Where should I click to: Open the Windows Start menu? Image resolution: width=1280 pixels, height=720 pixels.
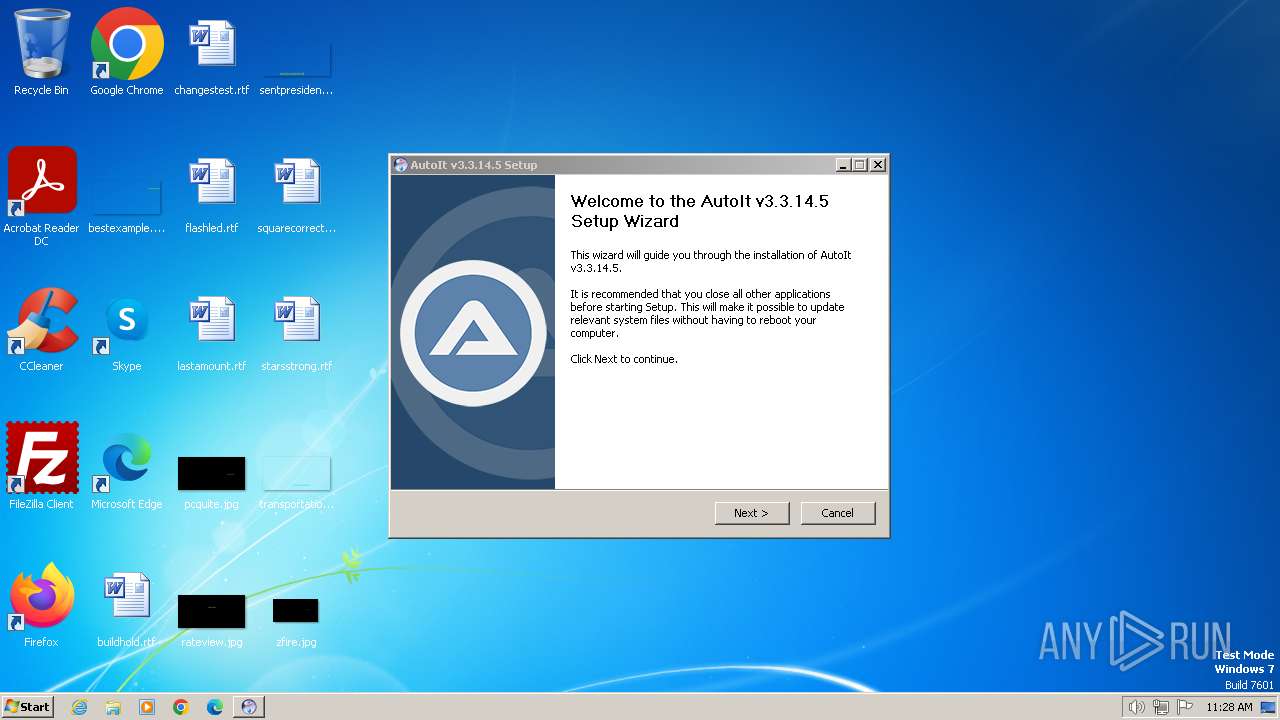[28, 706]
